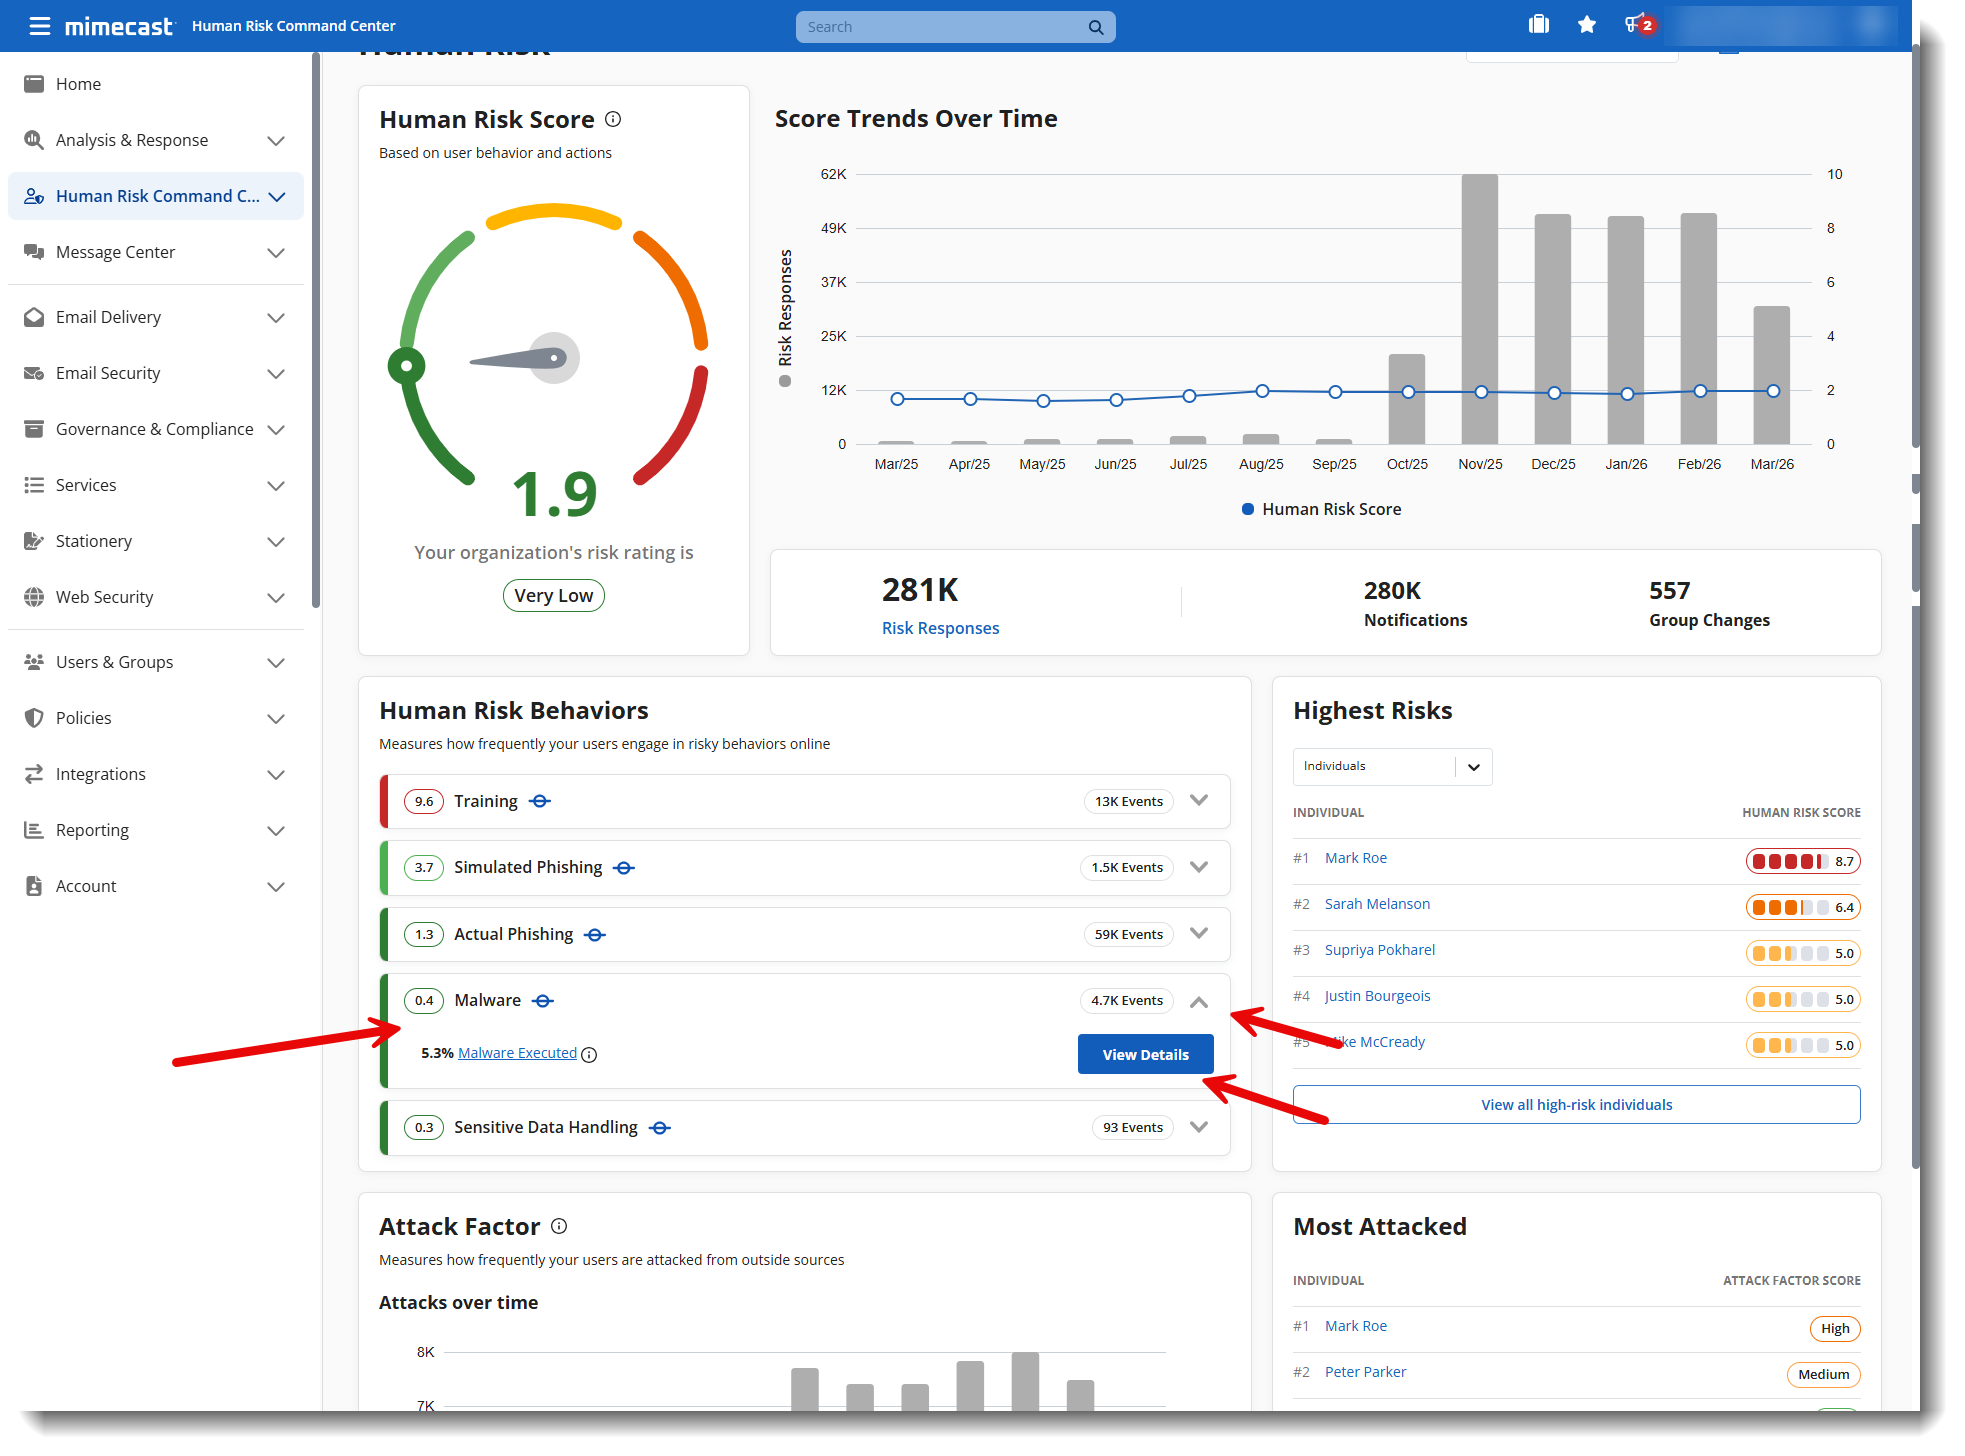Click Human Risk Score info icon
This screenshot has width=1965, height=1456.
pos(614,119)
